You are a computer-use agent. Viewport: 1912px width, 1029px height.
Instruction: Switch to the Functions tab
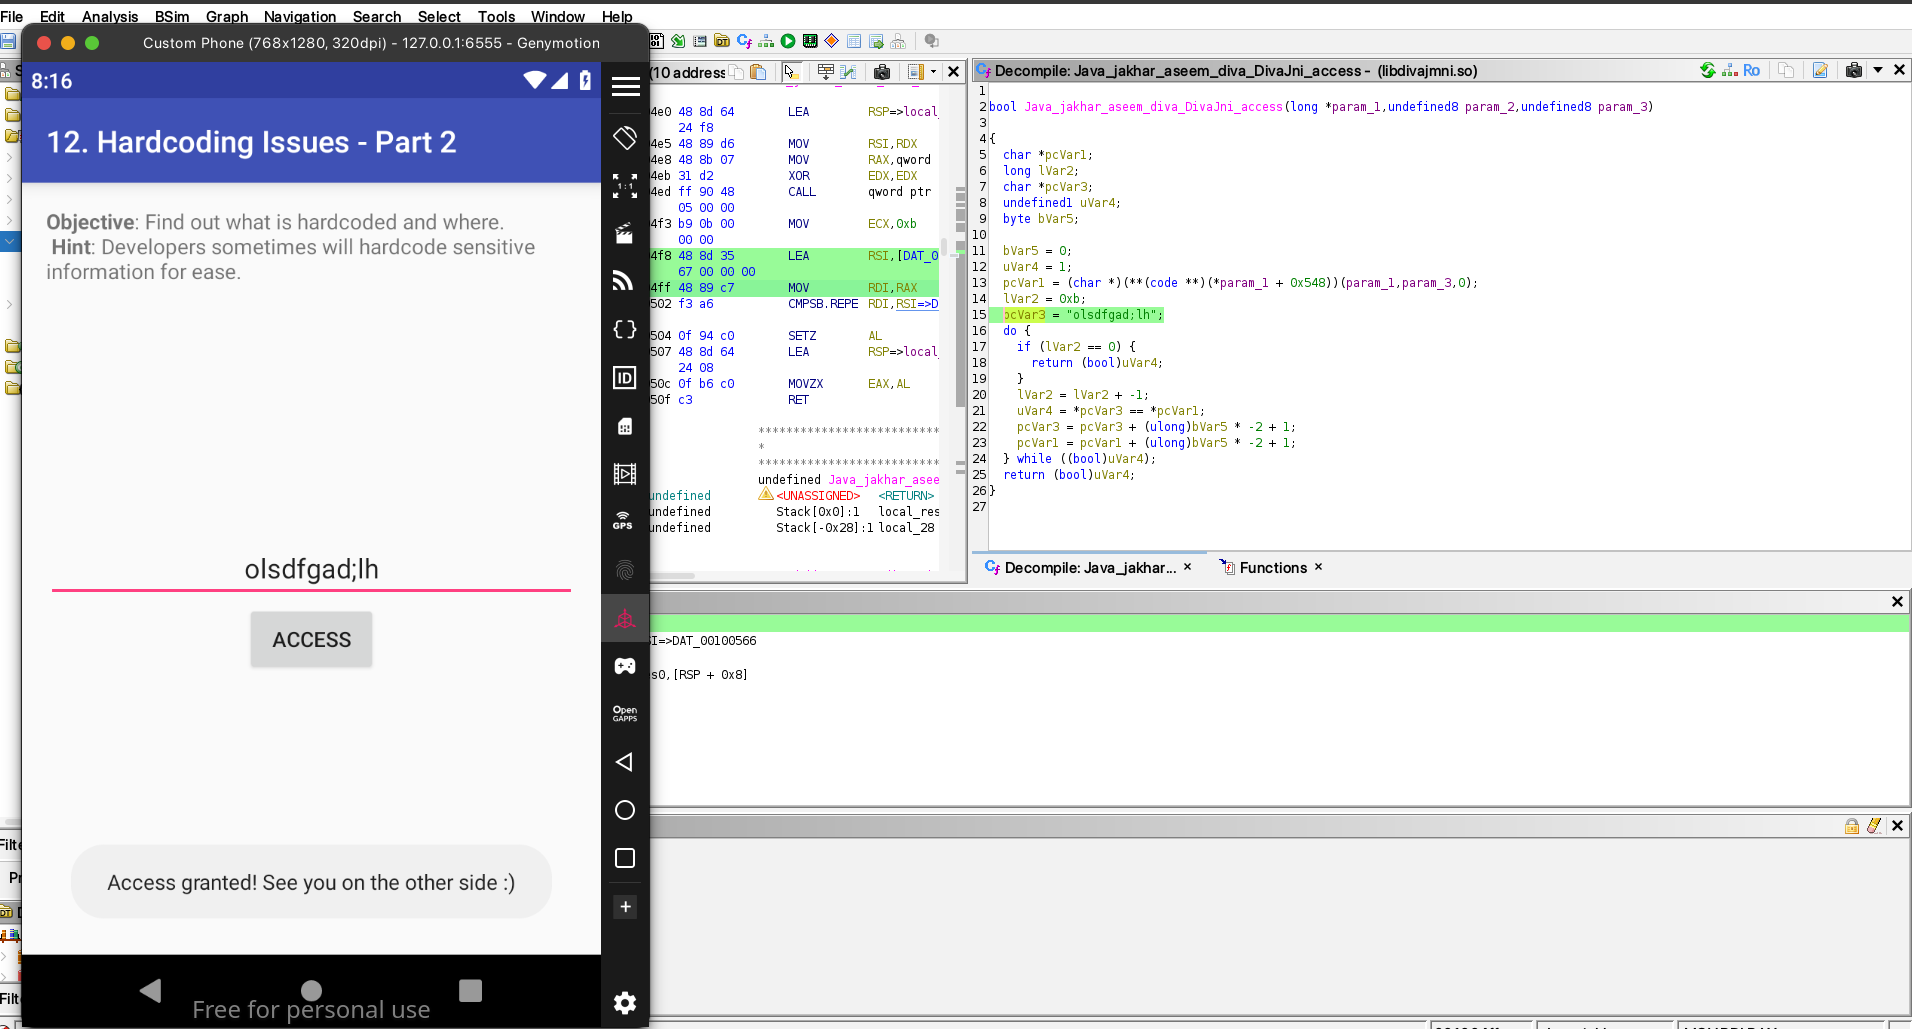tap(1272, 568)
